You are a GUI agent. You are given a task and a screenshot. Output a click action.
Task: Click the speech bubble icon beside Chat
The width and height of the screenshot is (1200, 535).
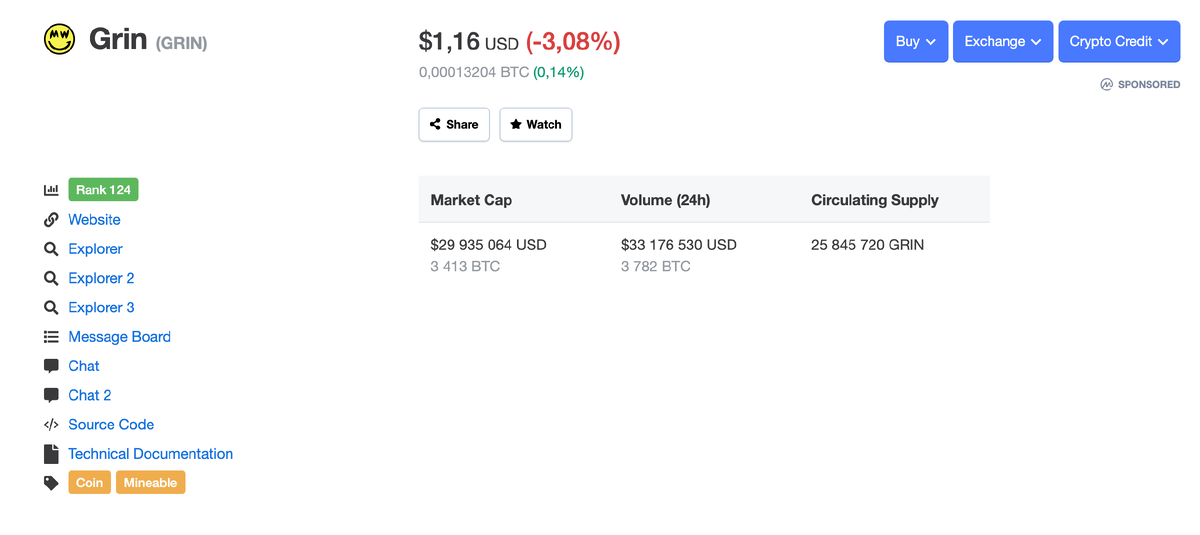click(x=51, y=366)
